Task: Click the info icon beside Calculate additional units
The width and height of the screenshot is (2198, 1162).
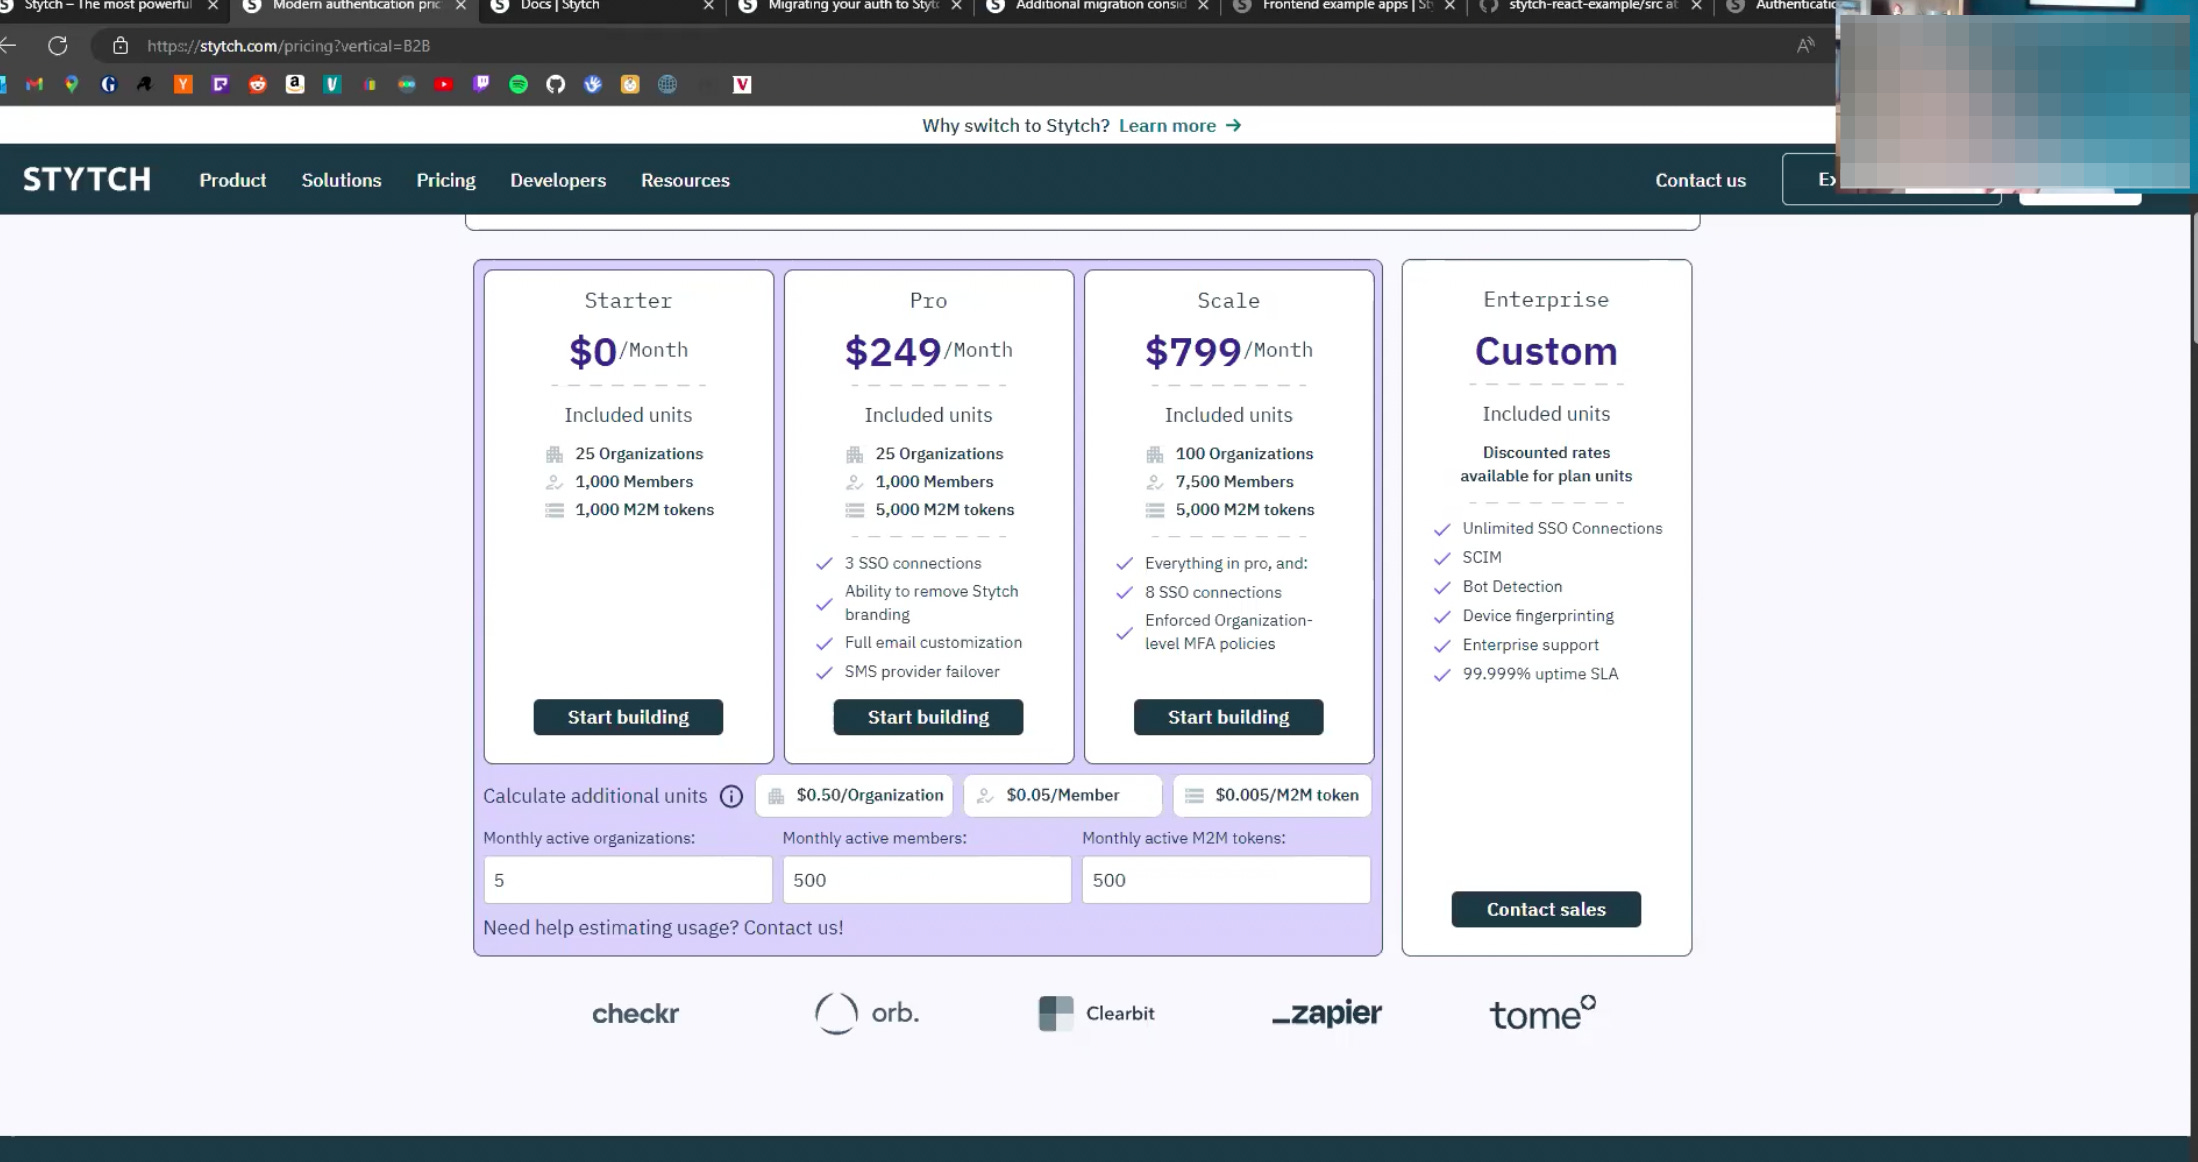Action: click(732, 796)
